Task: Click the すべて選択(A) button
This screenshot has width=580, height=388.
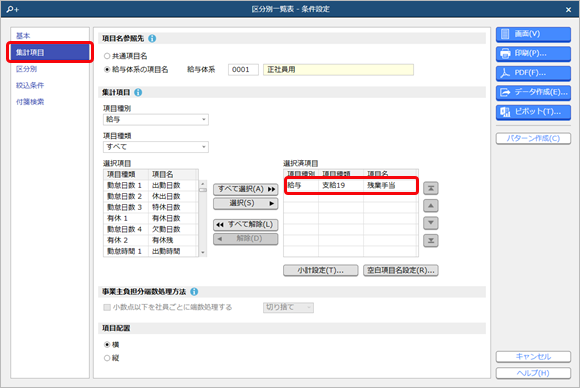Action: point(246,189)
